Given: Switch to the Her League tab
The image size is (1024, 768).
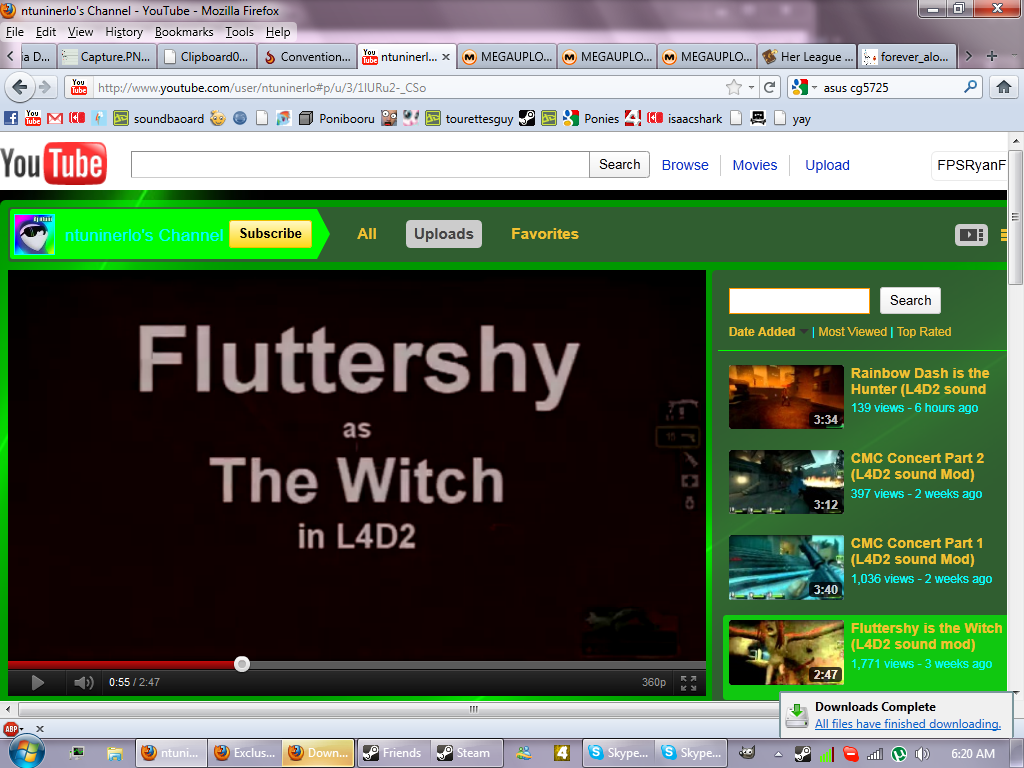Looking at the screenshot, I should pyautogui.click(x=807, y=57).
